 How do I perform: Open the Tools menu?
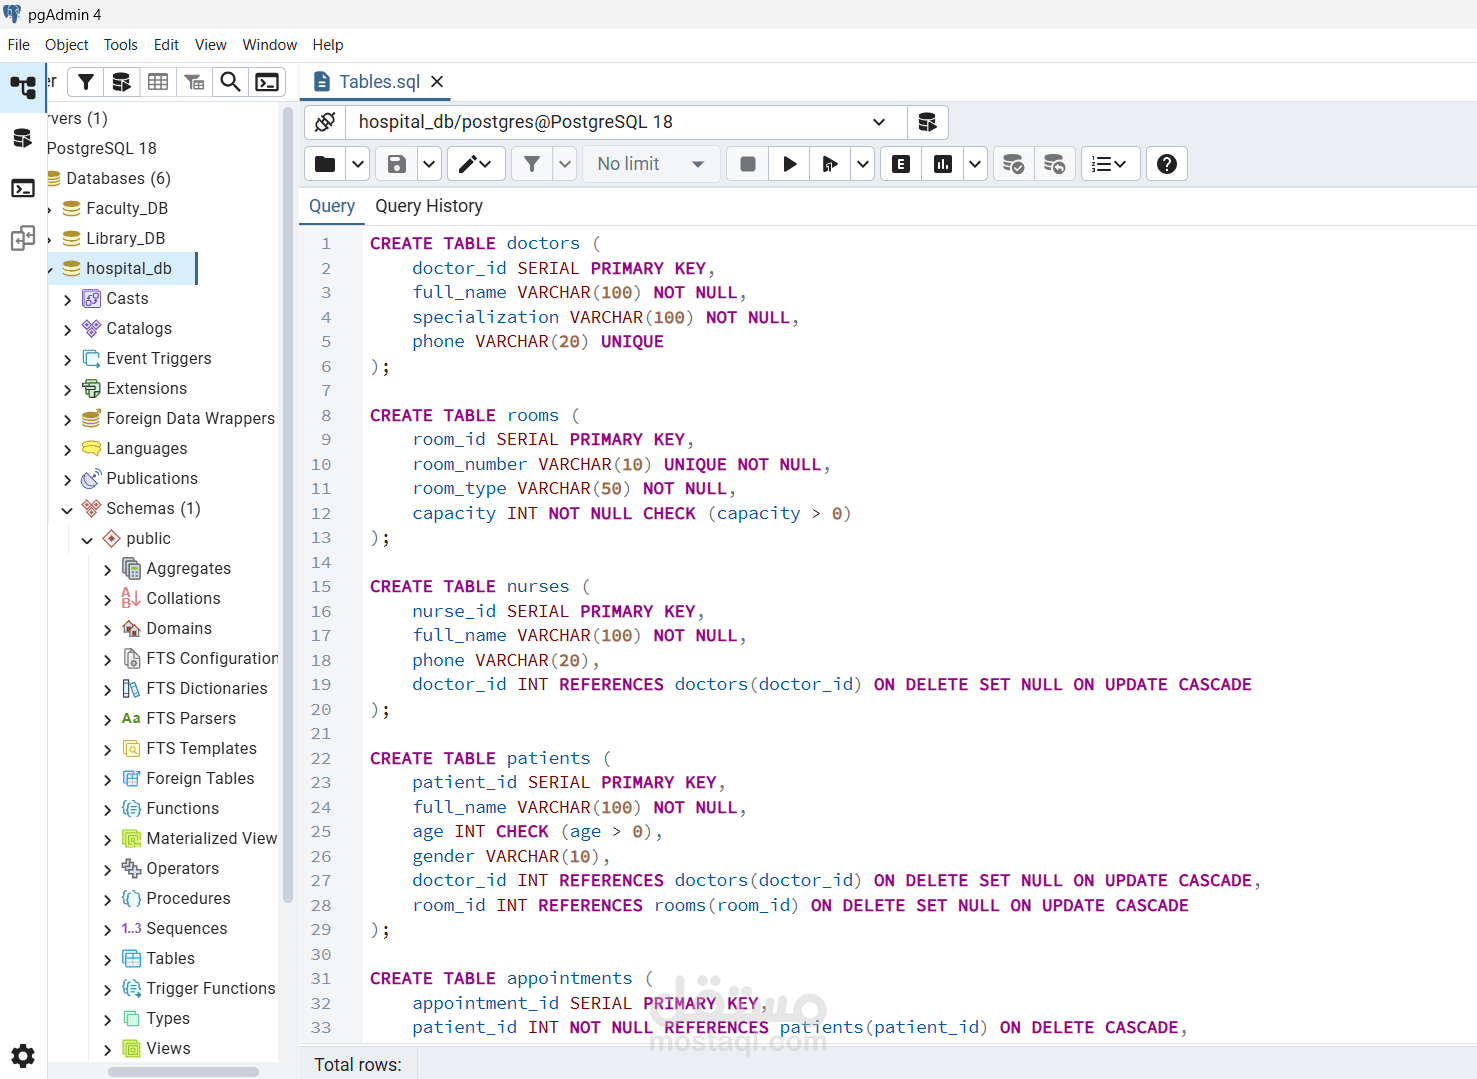click(120, 45)
